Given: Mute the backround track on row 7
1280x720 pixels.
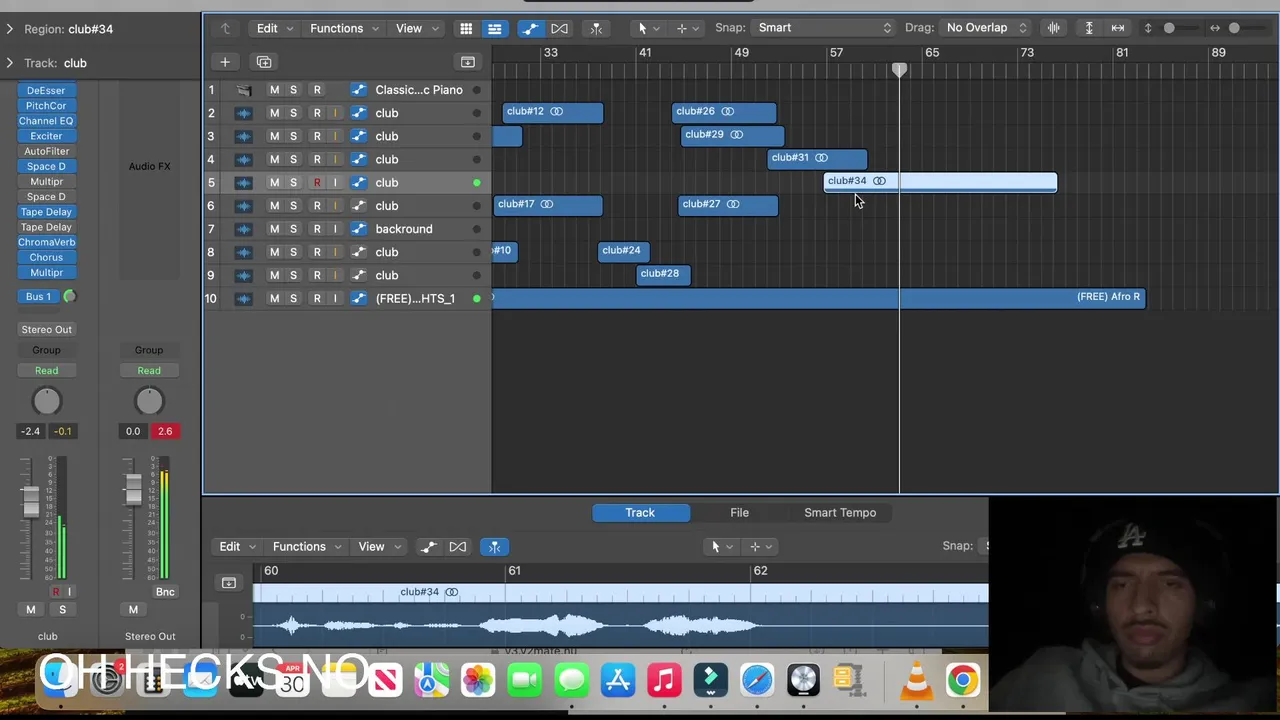Looking at the screenshot, I should coord(274,229).
